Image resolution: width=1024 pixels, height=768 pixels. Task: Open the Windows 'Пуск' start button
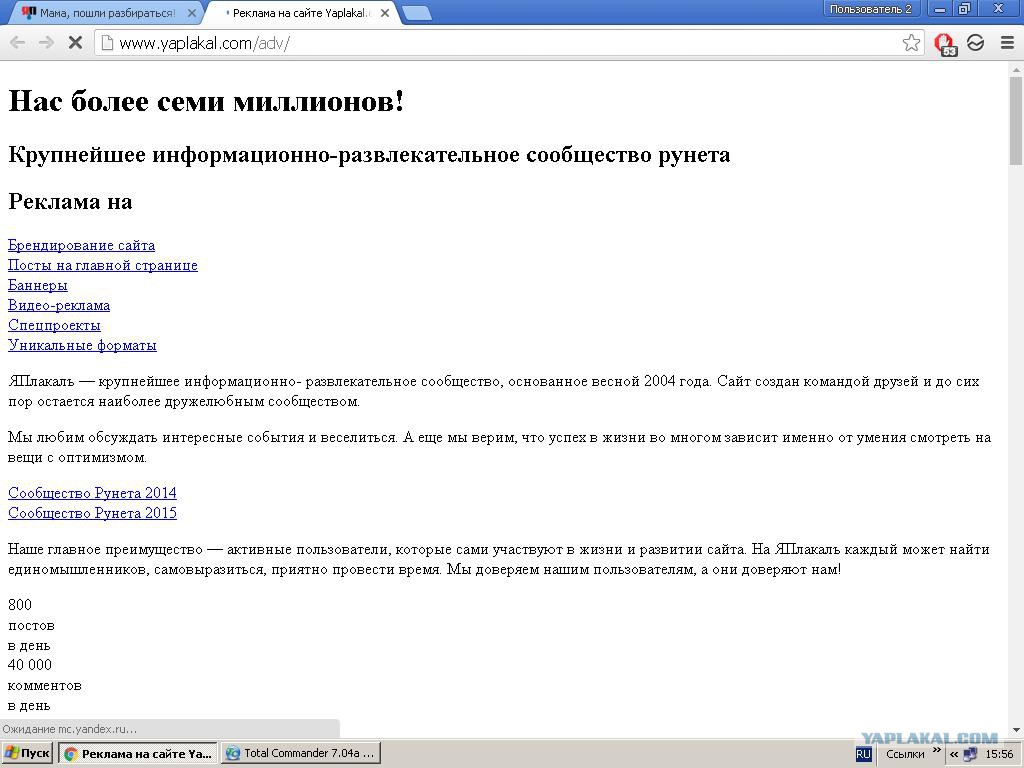(27, 754)
